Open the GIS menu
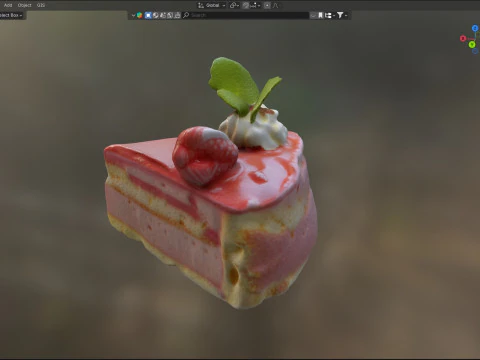This screenshot has width=480, height=360. [41, 5]
